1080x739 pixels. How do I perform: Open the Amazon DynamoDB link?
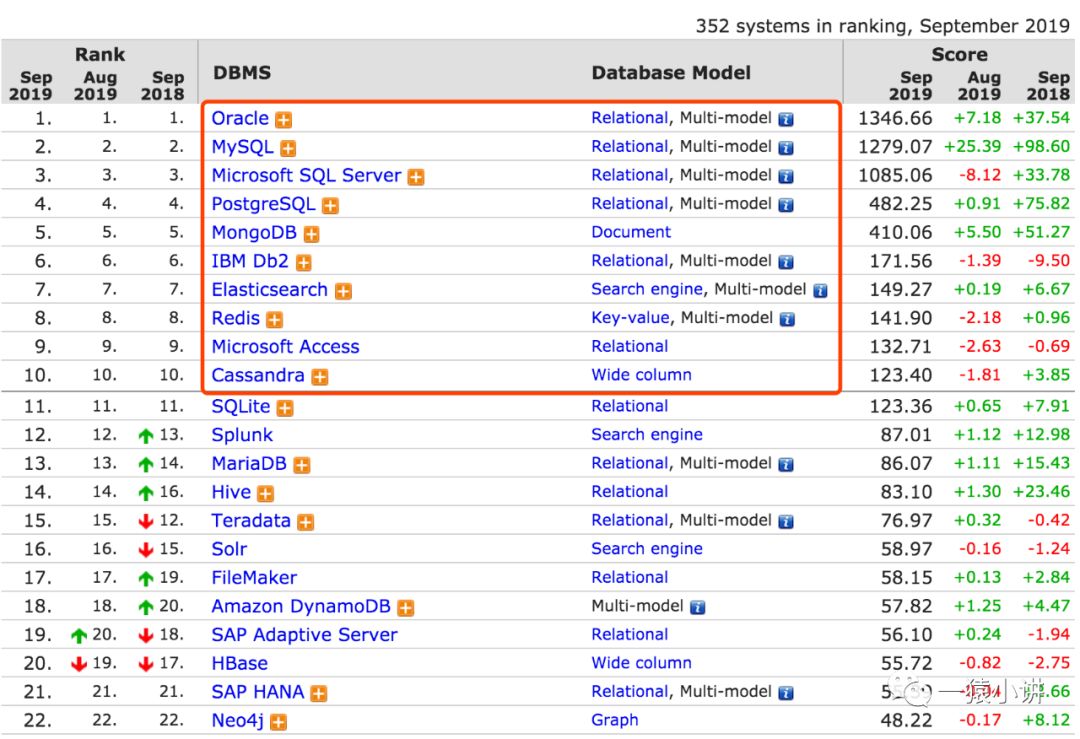click(x=301, y=607)
